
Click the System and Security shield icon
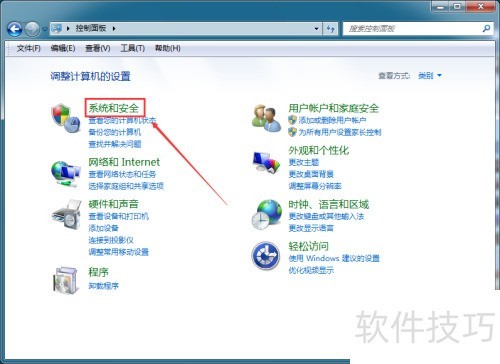(x=66, y=118)
